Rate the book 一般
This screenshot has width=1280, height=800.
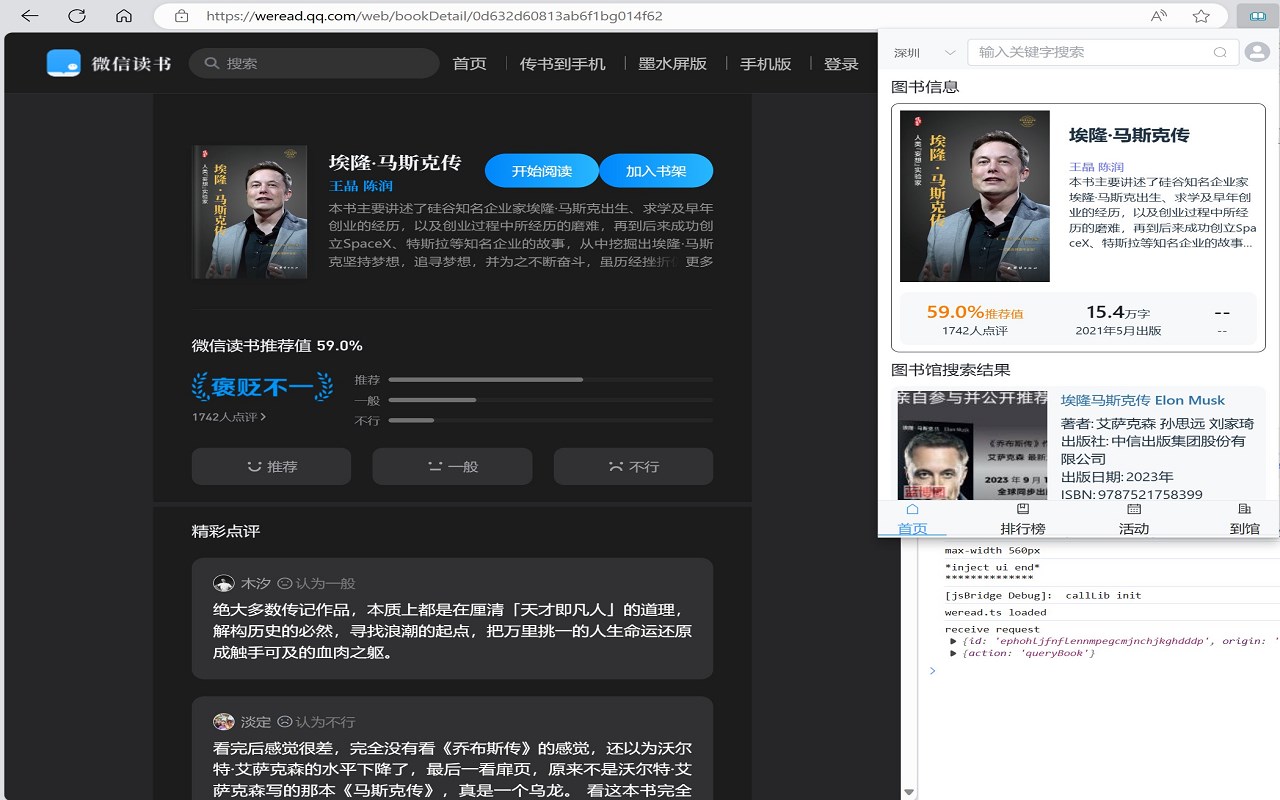click(x=452, y=466)
